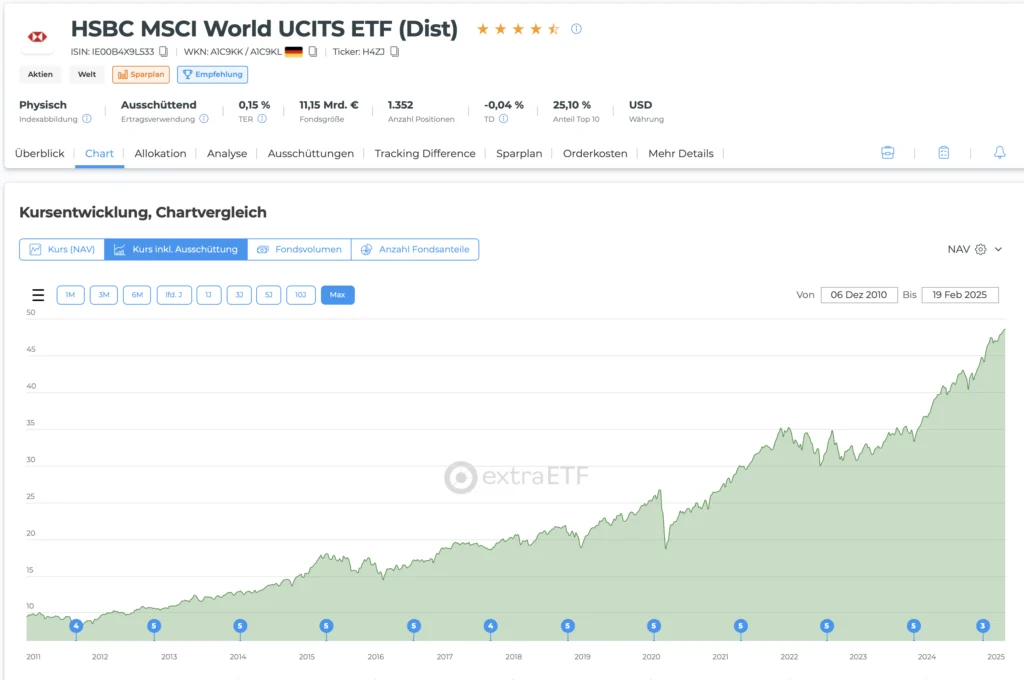Click the Empfehlung badge

coord(212,74)
